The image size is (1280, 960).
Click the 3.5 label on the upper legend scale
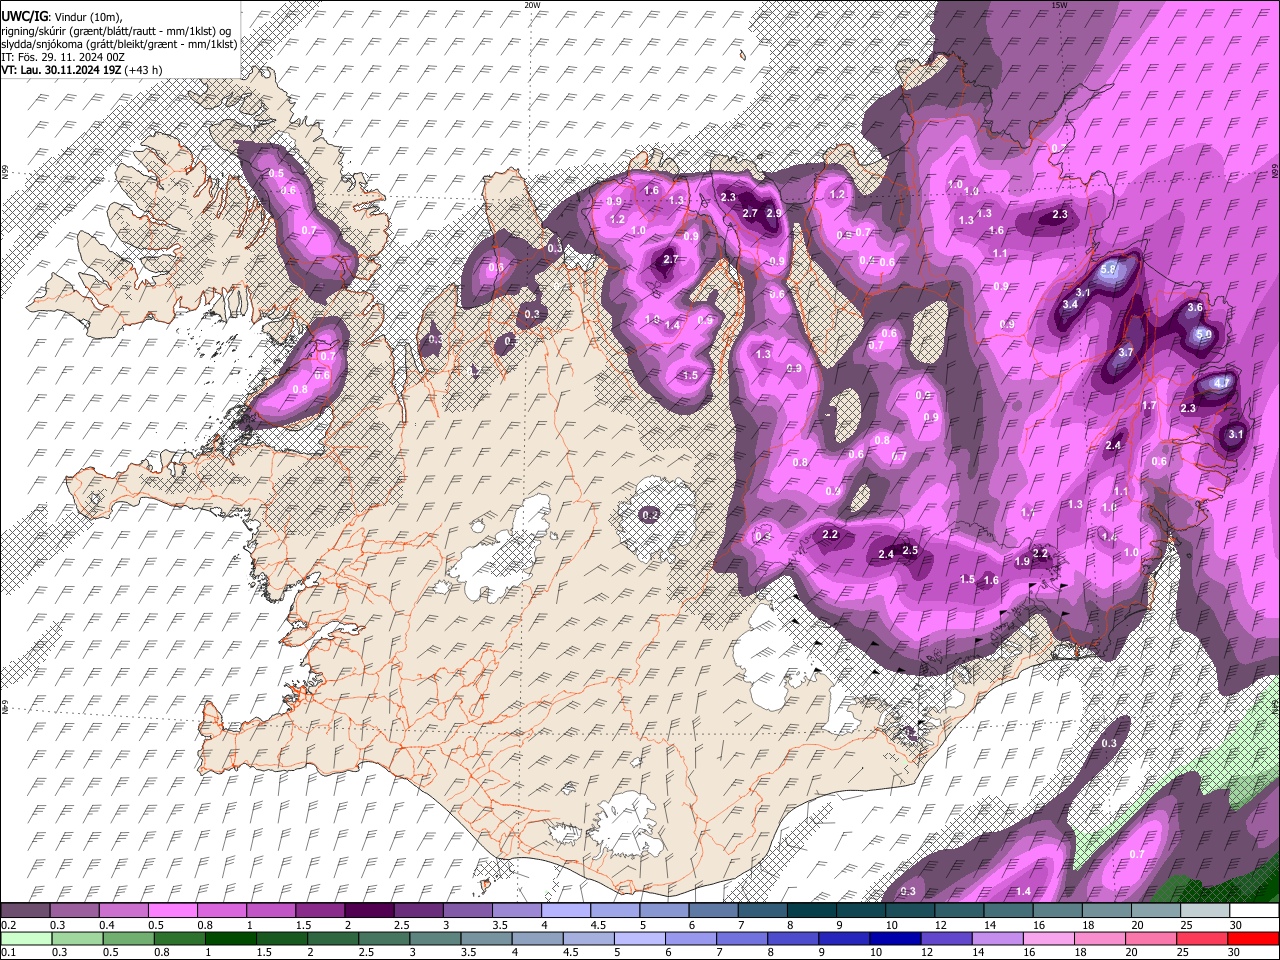tap(499, 925)
